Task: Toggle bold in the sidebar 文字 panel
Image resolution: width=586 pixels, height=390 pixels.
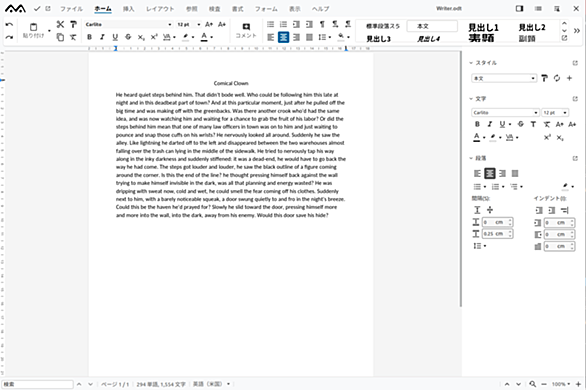Action: click(x=477, y=124)
